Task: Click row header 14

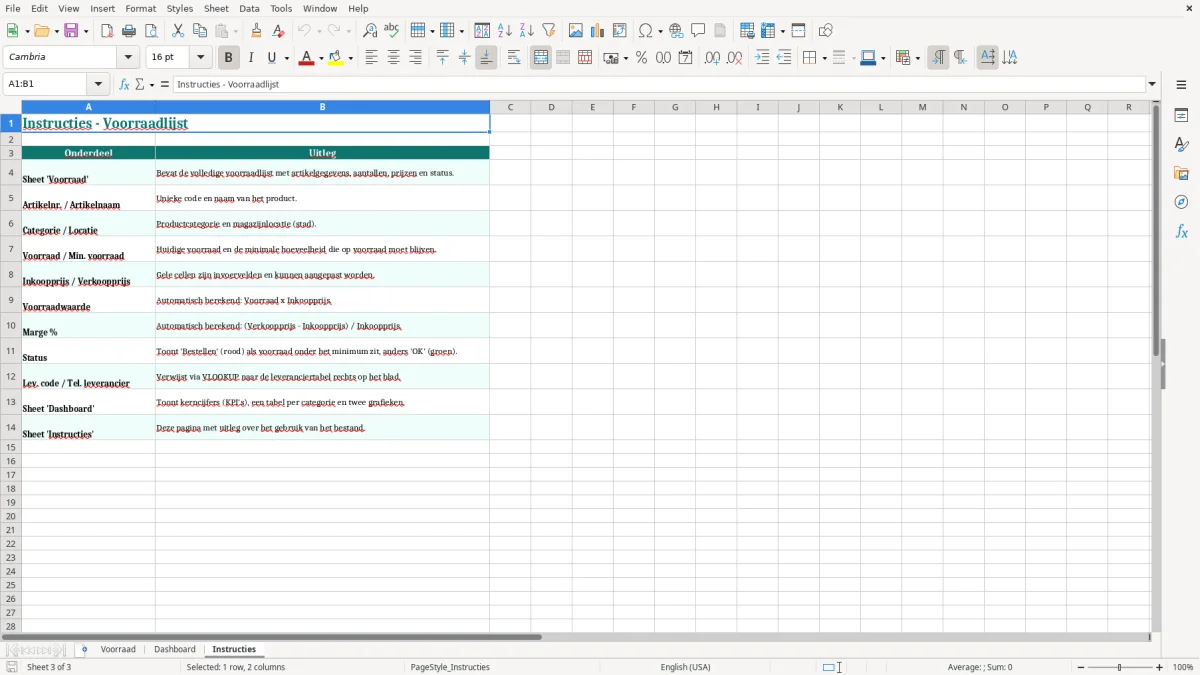Action: [x=11, y=428]
